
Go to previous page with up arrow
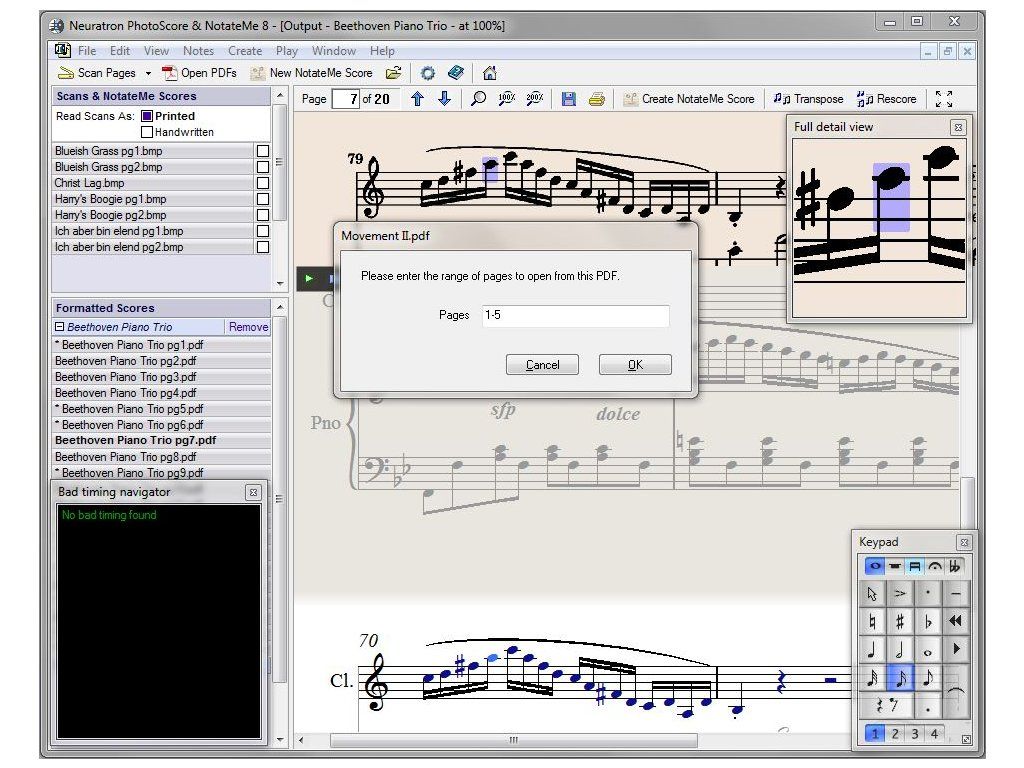click(417, 99)
